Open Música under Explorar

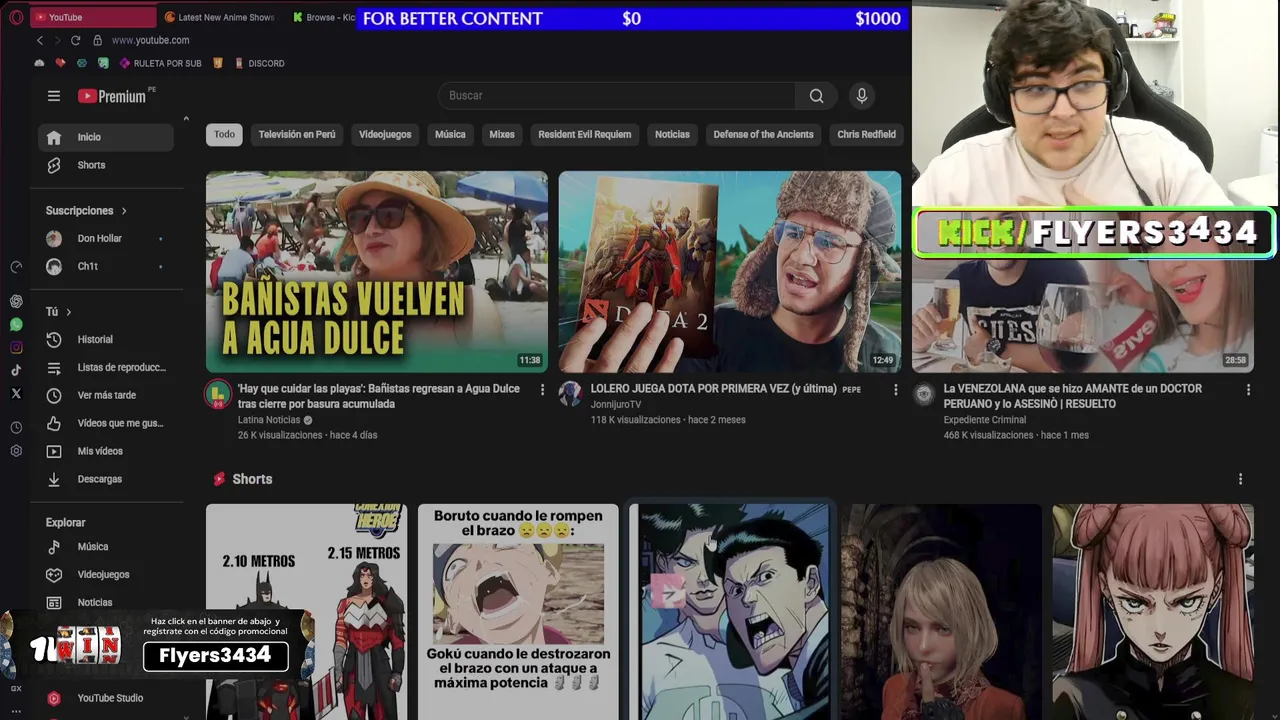point(106,547)
